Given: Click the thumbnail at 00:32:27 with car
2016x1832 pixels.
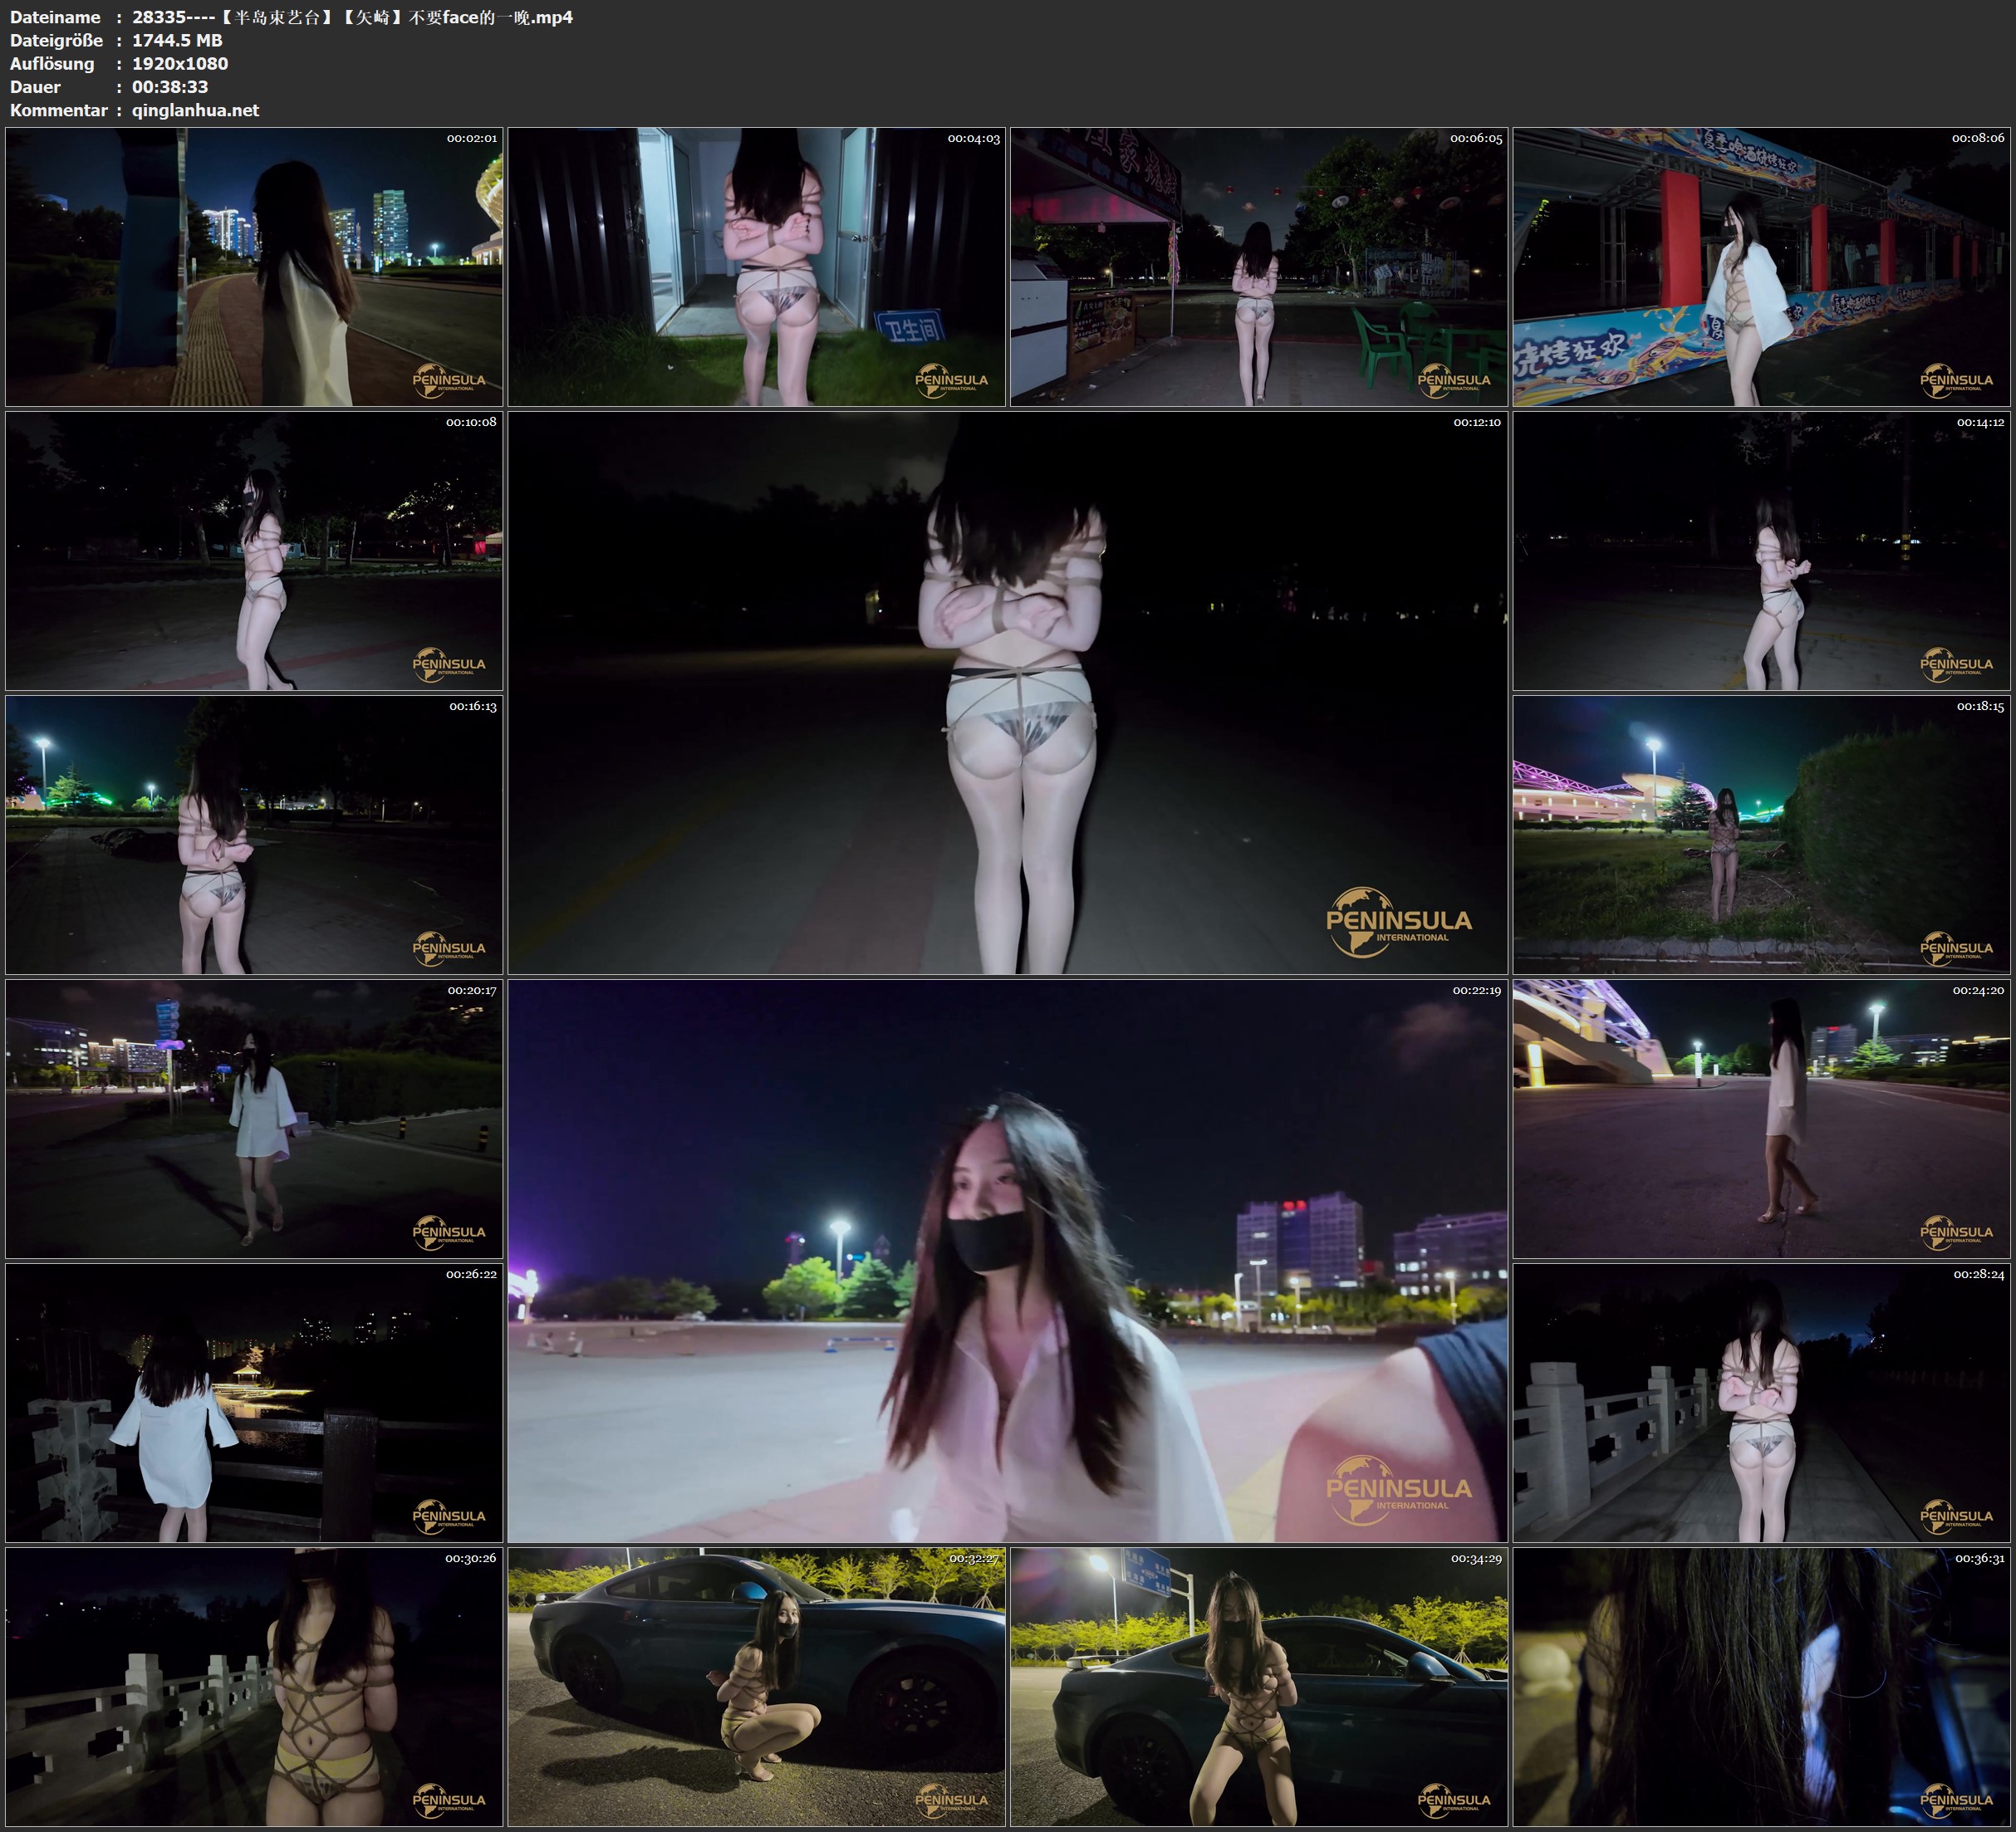Looking at the screenshot, I should click(x=756, y=1686).
